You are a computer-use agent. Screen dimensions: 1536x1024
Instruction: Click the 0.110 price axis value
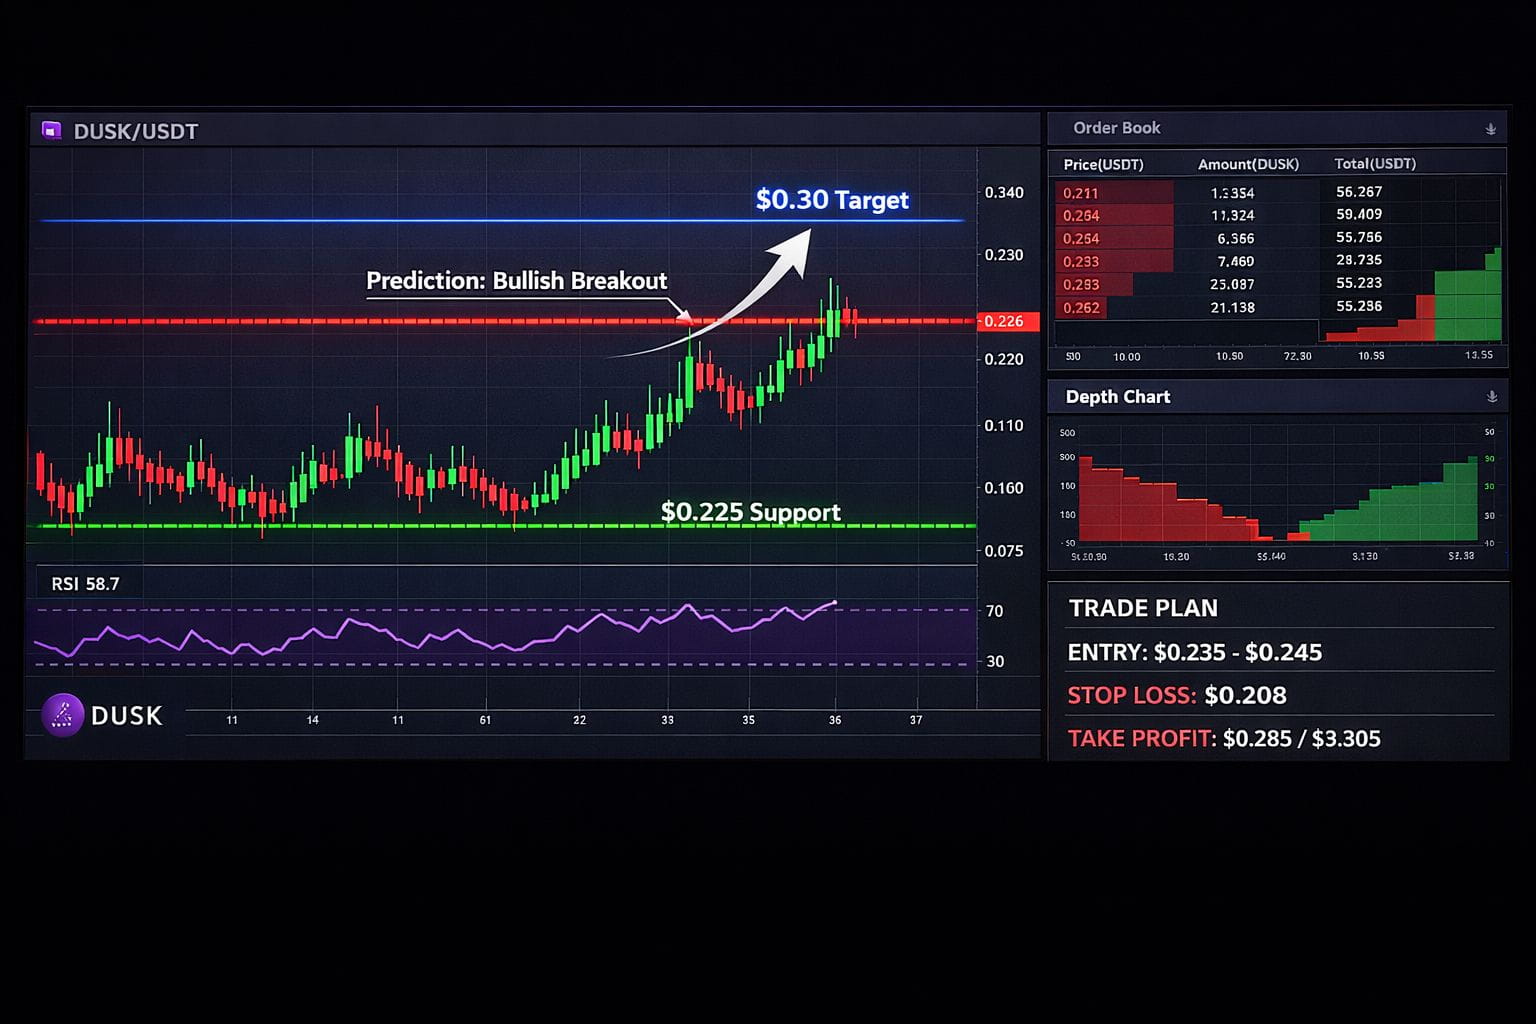[x=1004, y=426]
